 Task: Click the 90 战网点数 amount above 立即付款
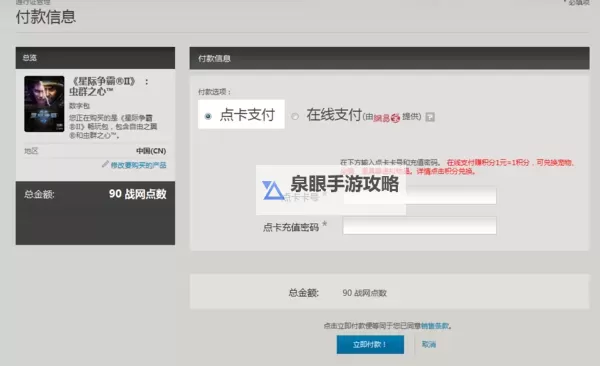tap(364, 293)
